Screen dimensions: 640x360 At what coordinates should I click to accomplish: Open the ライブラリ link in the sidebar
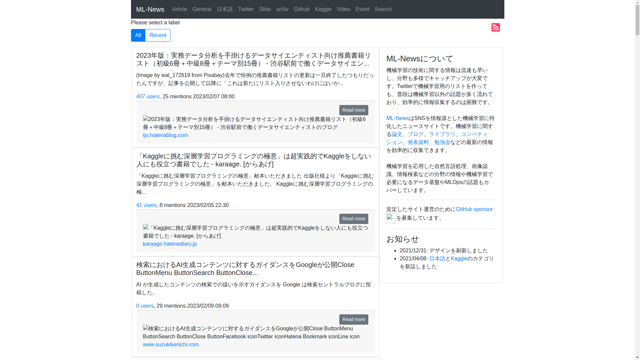442,134
